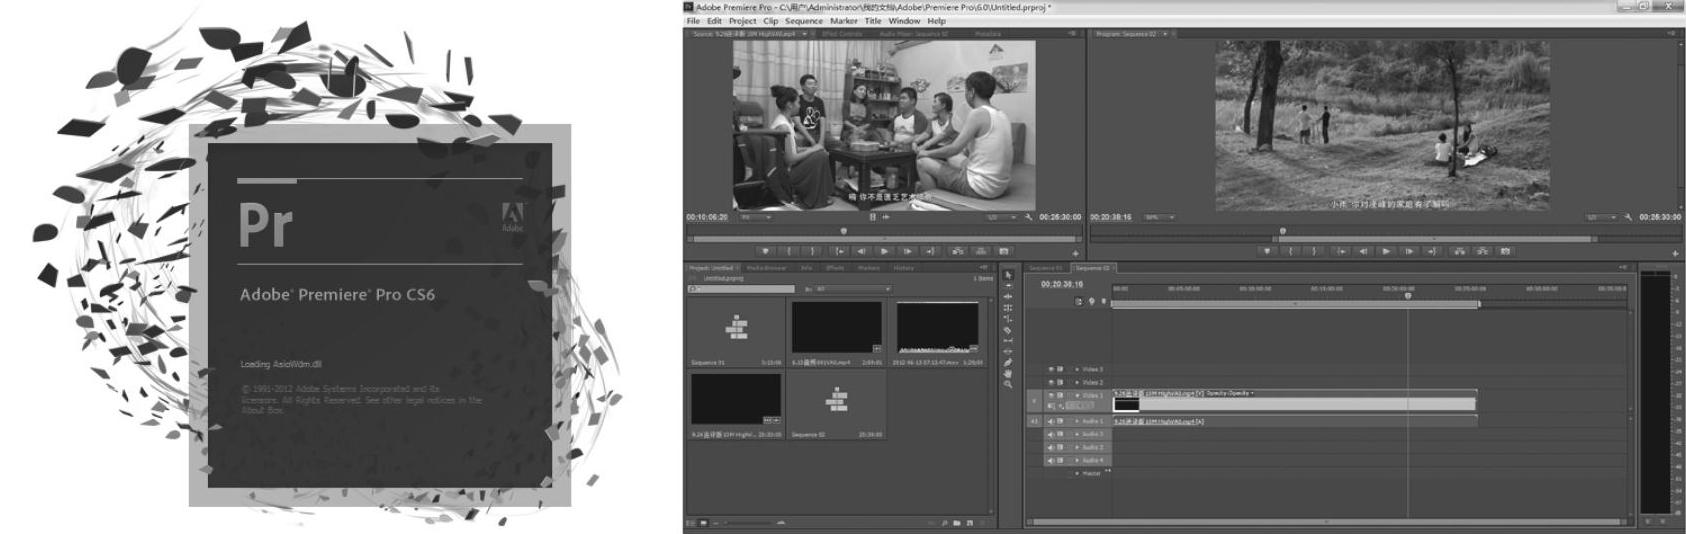Hide Video 3 track output eye
The image size is (1686, 534).
[x=1050, y=370]
